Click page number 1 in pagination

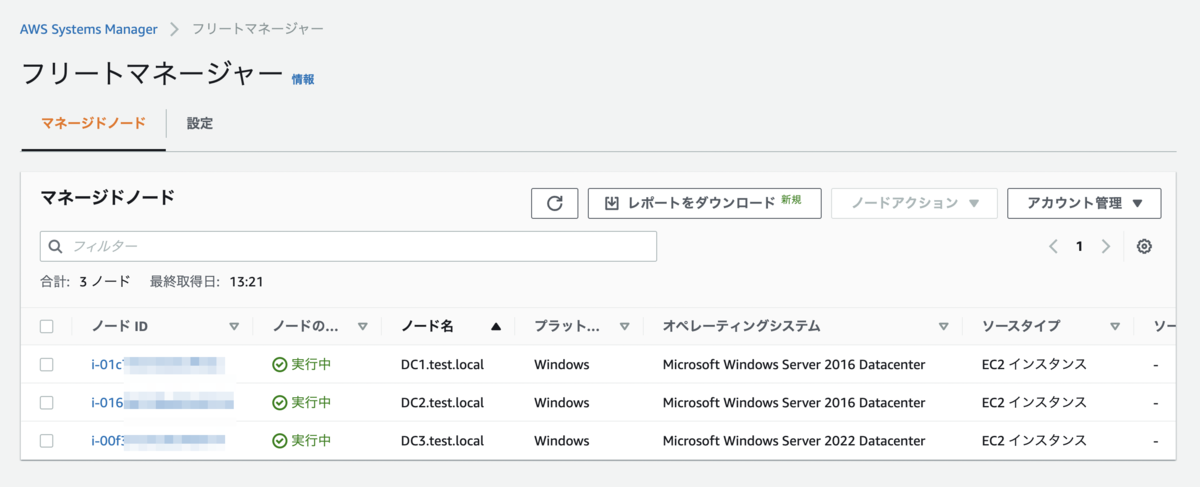tap(1079, 246)
